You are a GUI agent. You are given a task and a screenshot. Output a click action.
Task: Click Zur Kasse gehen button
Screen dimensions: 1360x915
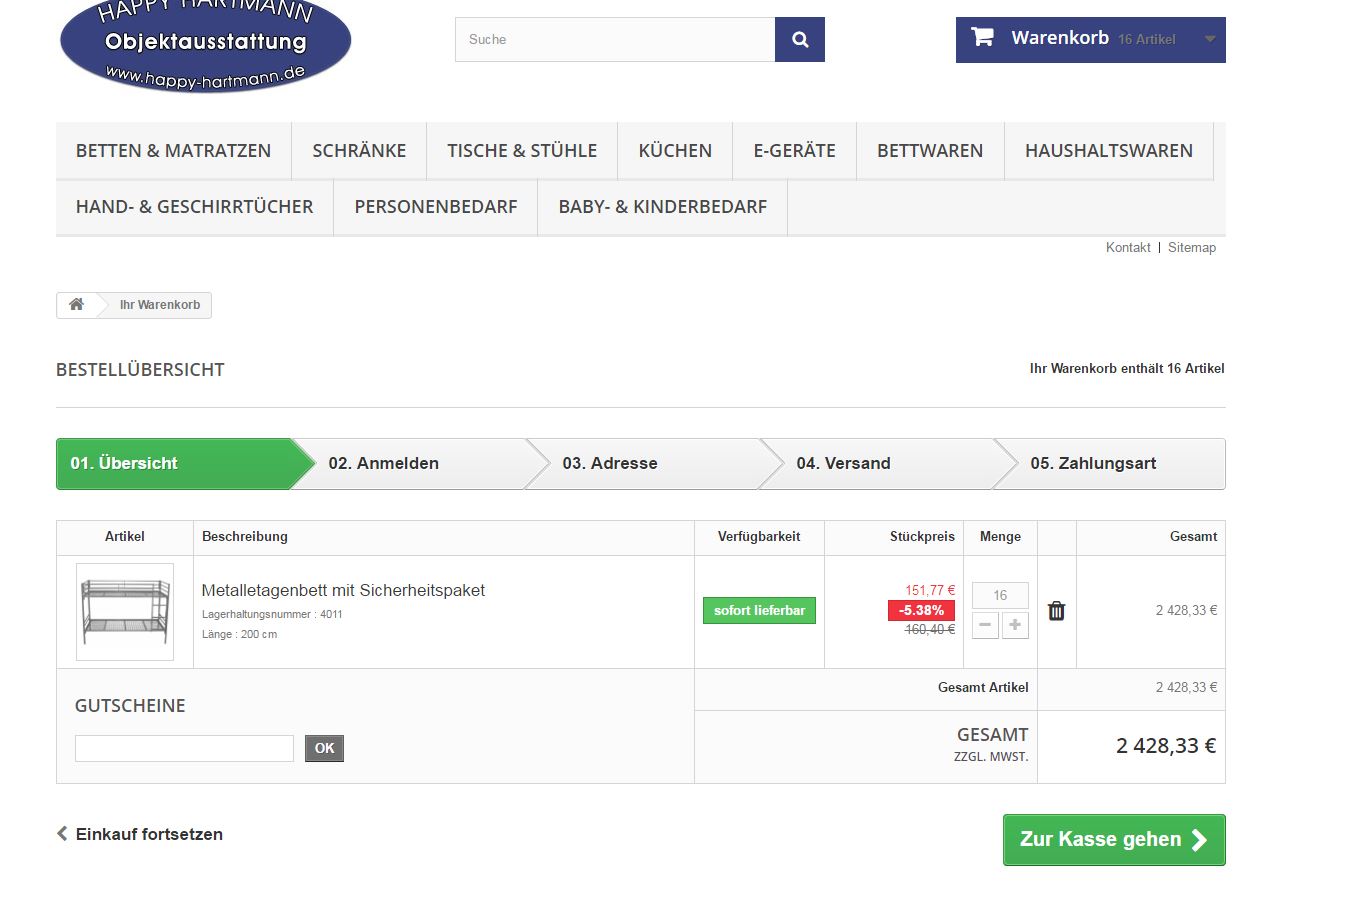[x=1114, y=840]
